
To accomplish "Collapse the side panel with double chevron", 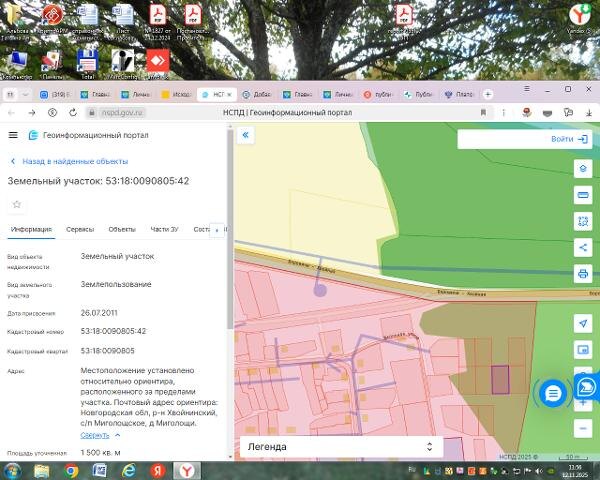I will tap(245, 135).
